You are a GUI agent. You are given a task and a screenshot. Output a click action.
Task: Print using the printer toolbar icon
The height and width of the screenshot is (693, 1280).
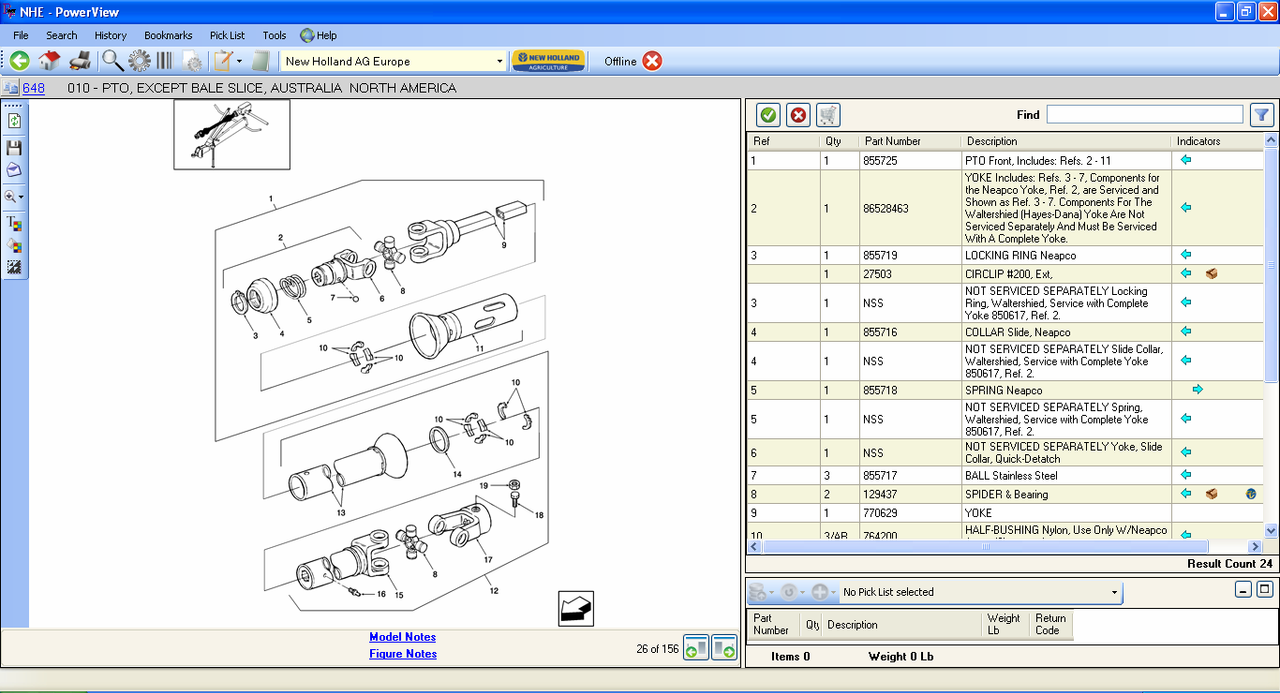[x=80, y=61]
